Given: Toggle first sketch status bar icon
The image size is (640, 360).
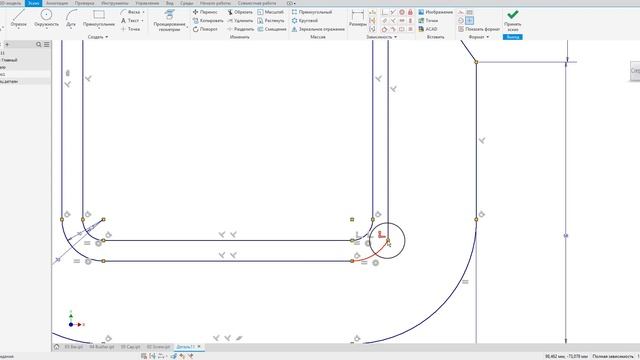Looking at the screenshot, I should [x=144, y=356].
